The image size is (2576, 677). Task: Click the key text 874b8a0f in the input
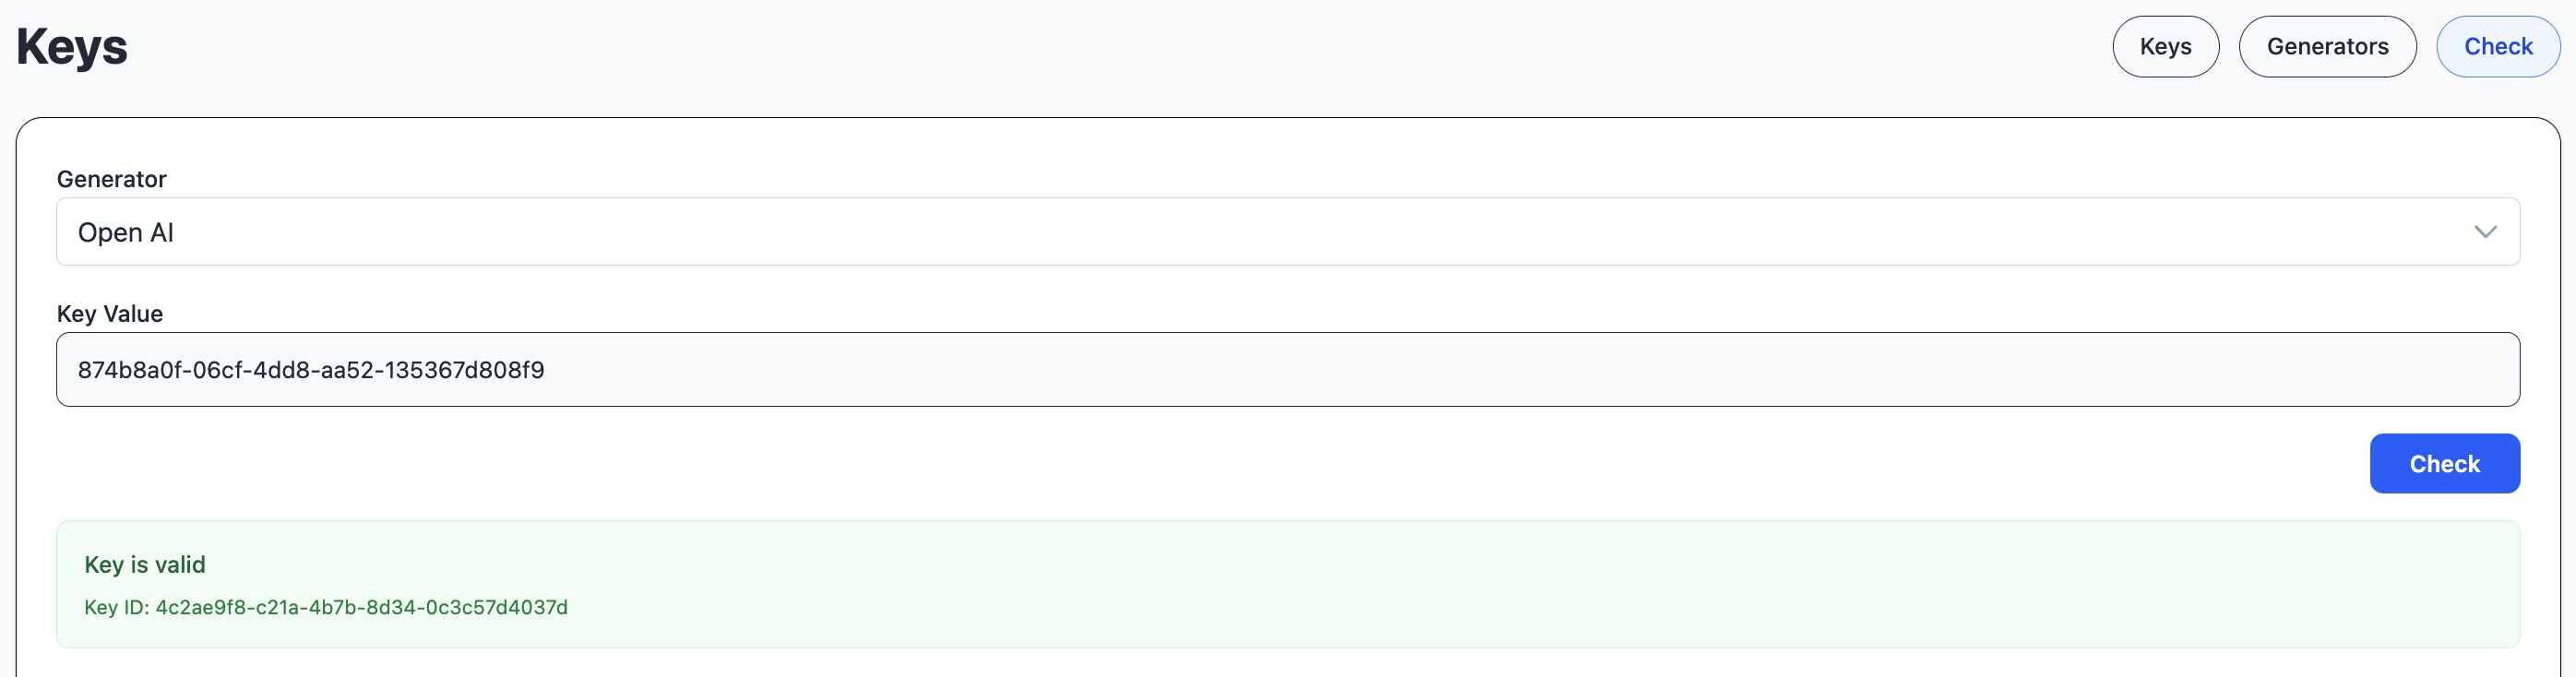tap(128, 371)
